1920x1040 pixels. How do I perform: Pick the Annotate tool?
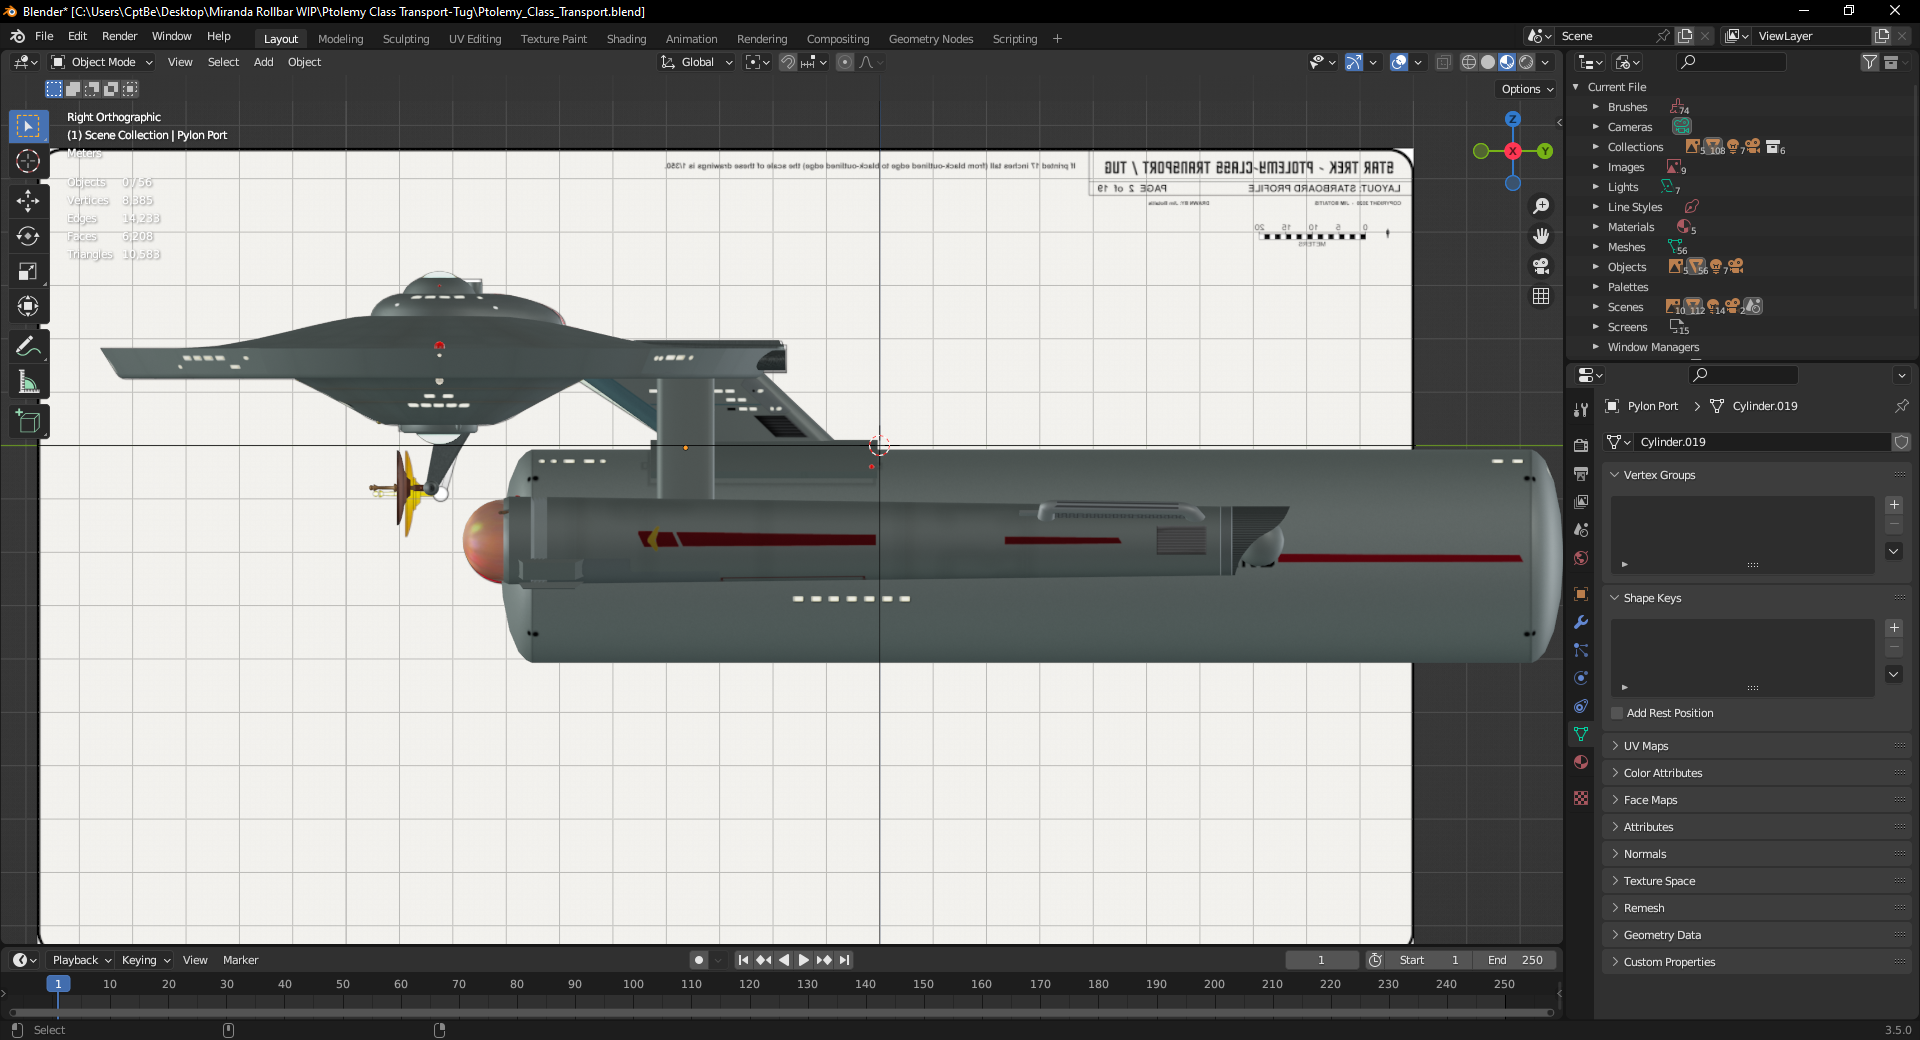pyautogui.click(x=28, y=347)
